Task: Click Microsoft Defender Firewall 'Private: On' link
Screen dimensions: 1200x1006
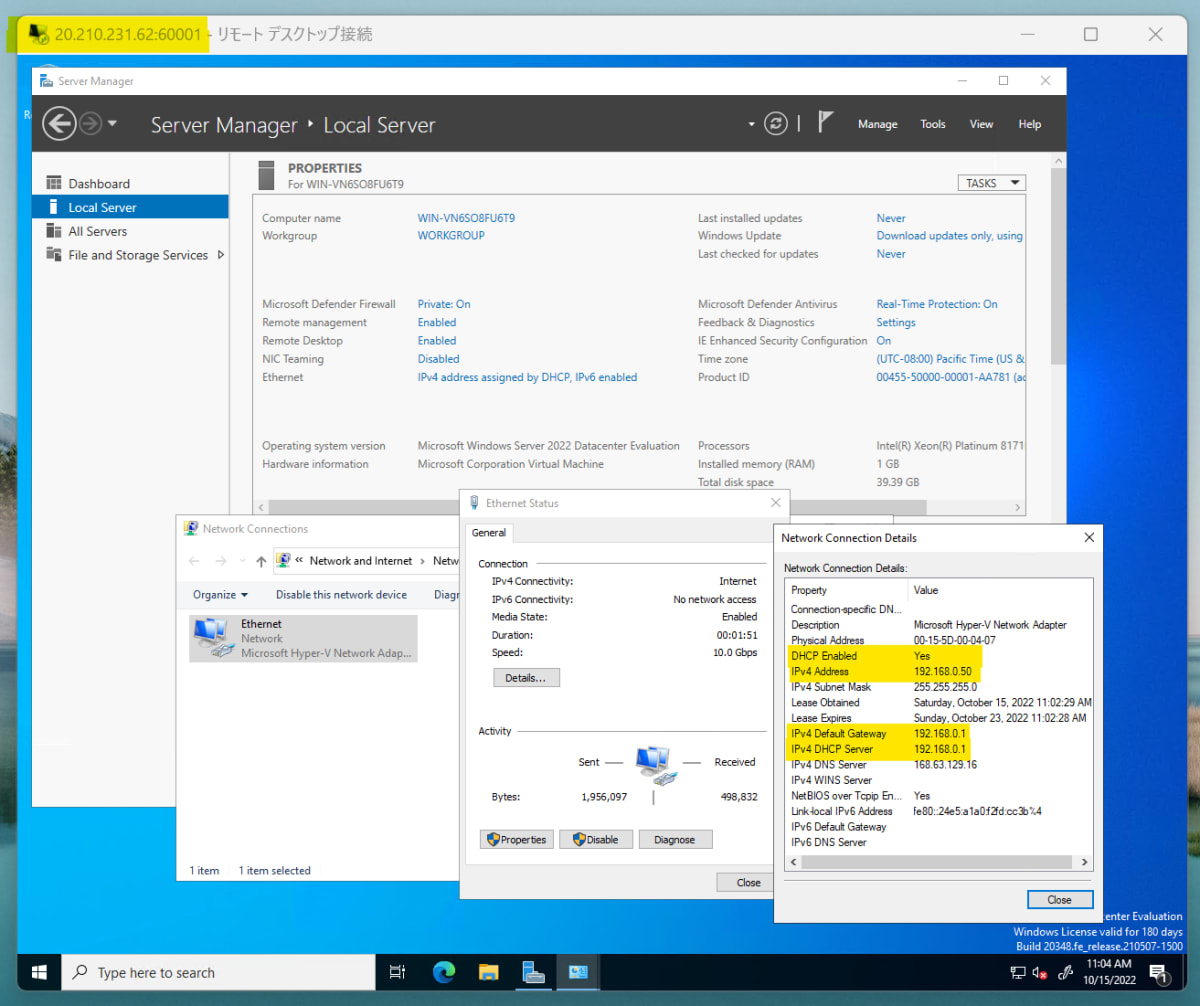Action: (x=444, y=304)
